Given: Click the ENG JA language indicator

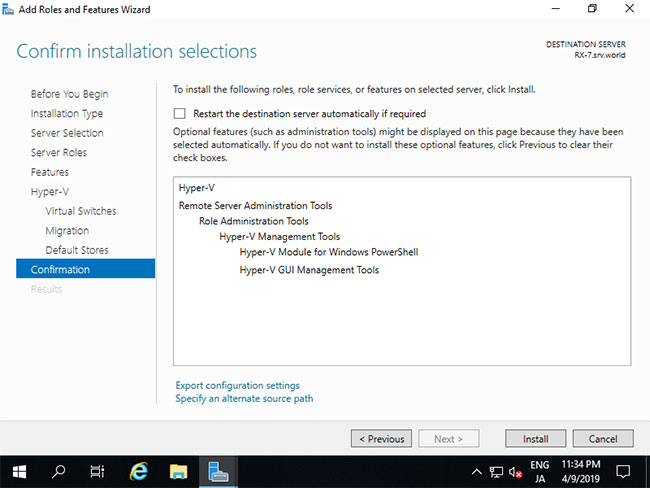Looking at the screenshot, I should coord(540,471).
